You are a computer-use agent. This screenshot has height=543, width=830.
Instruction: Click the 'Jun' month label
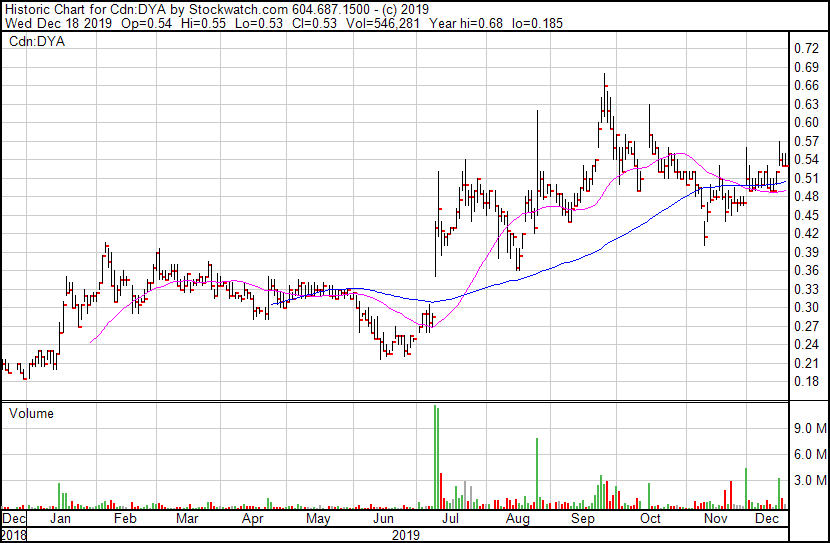coord(383,519)
